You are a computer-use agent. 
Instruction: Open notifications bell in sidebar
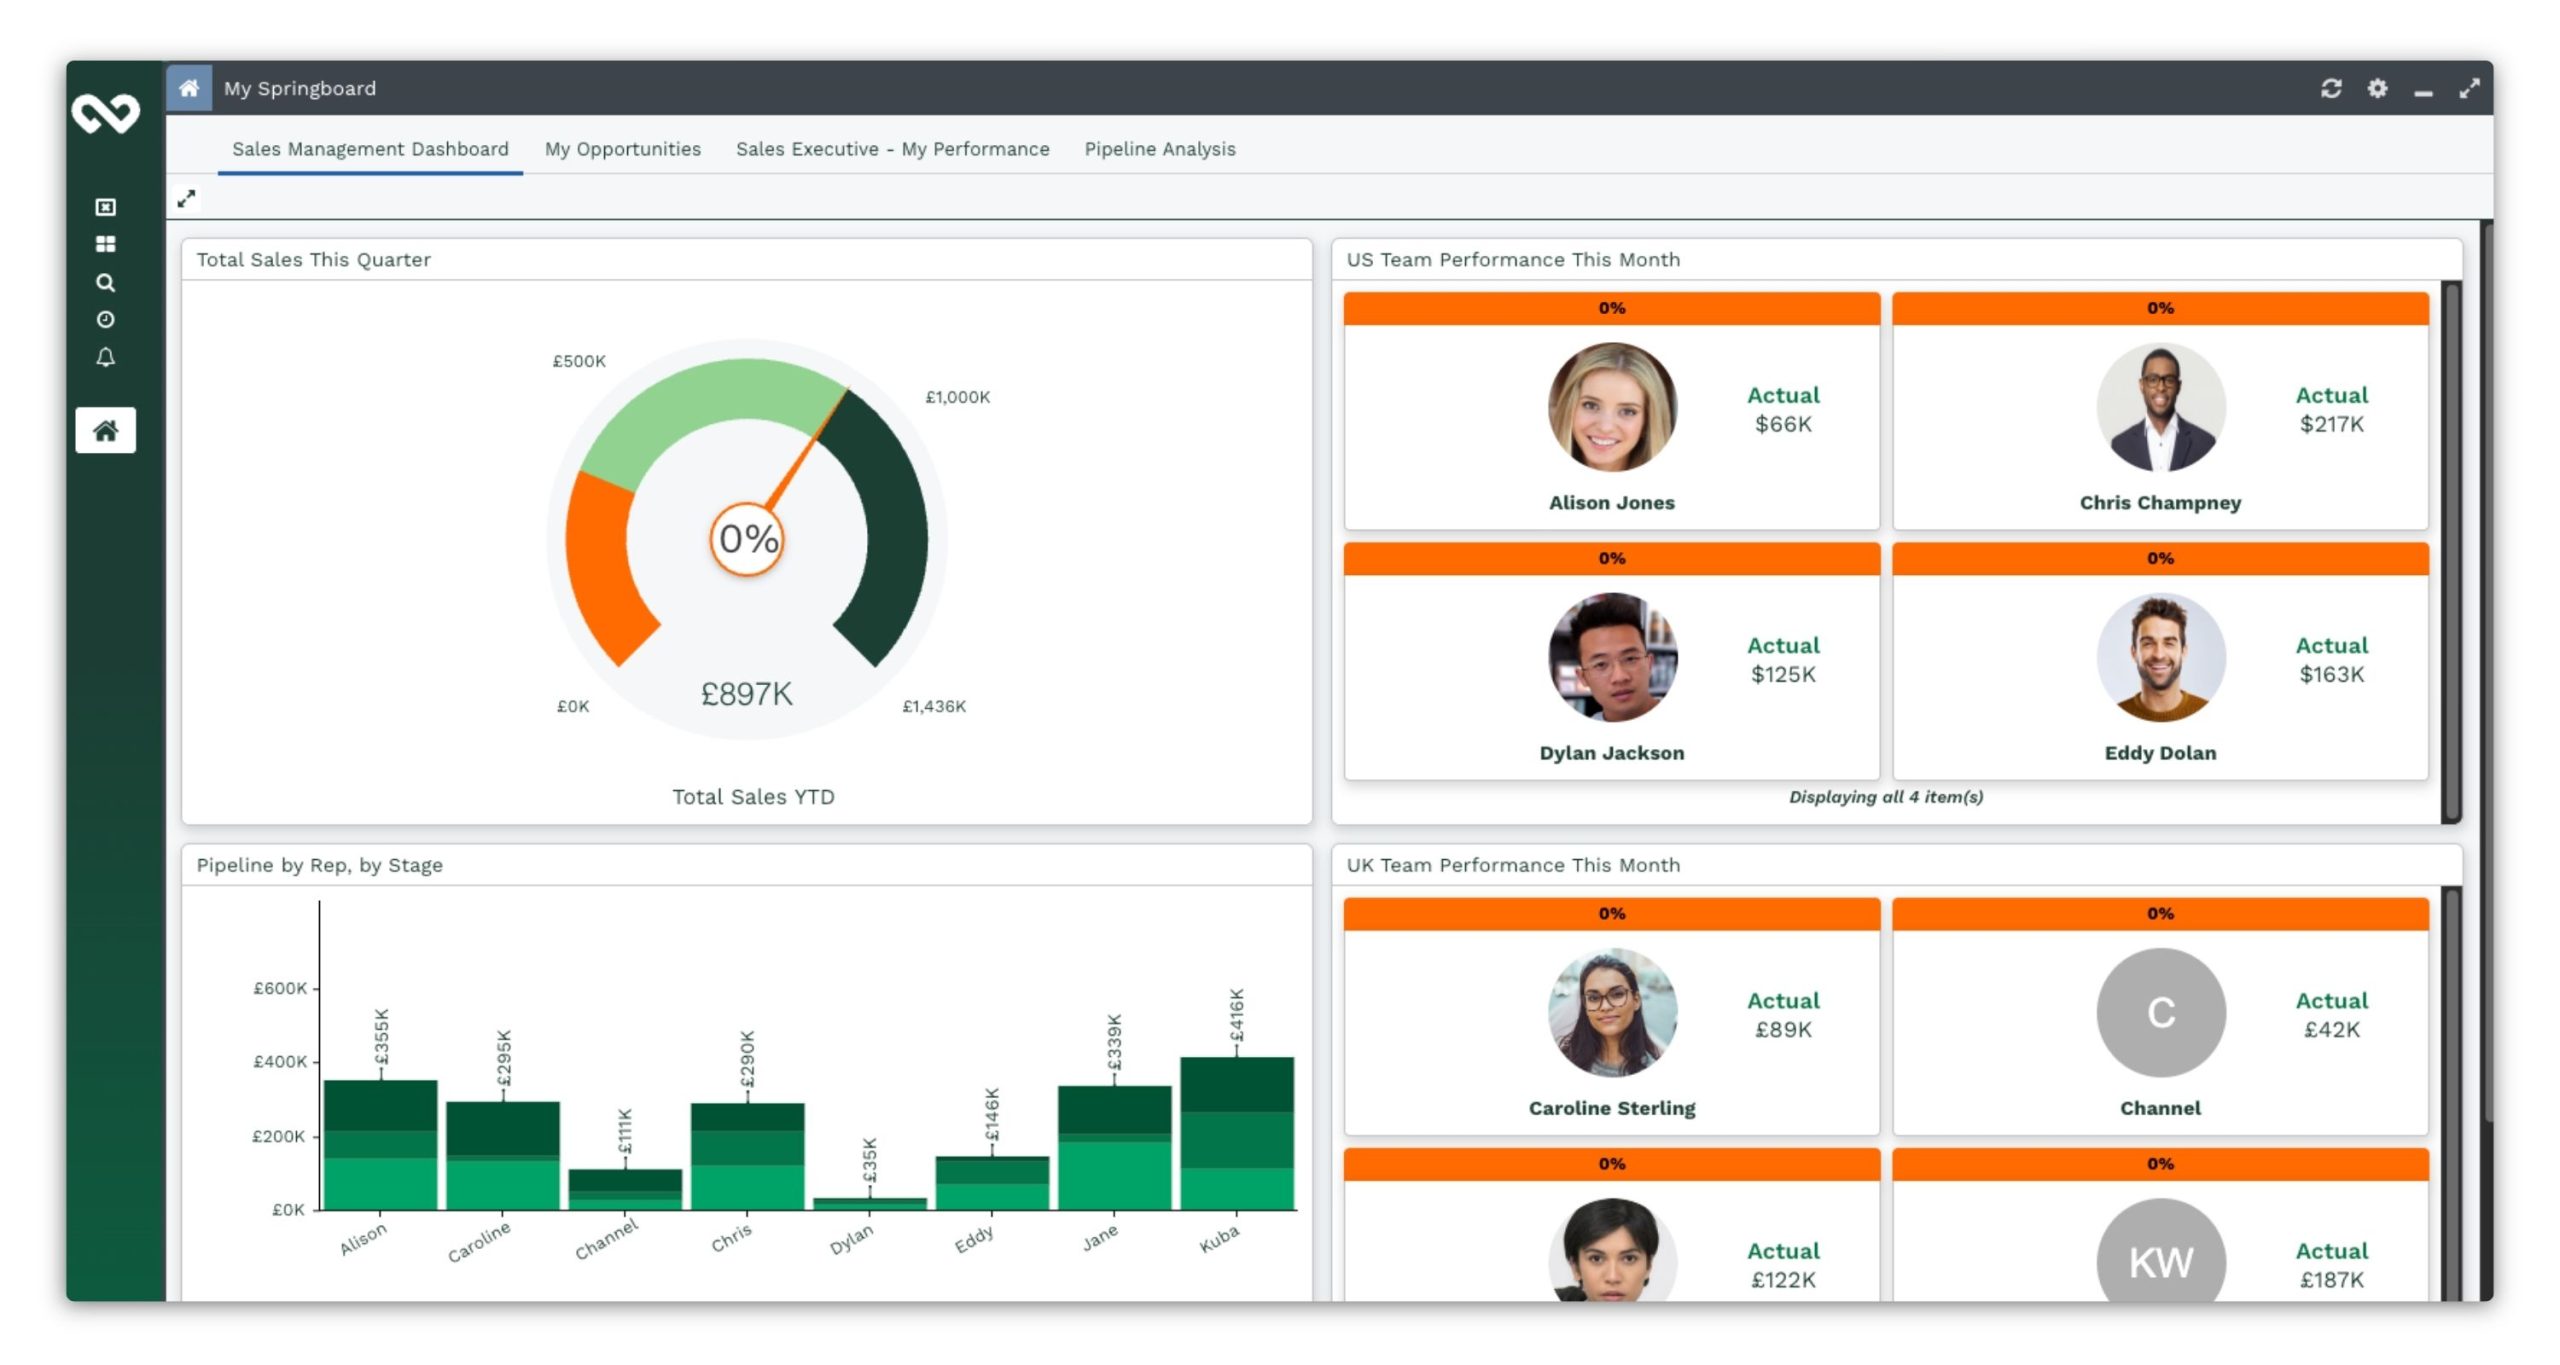(105, 357)
